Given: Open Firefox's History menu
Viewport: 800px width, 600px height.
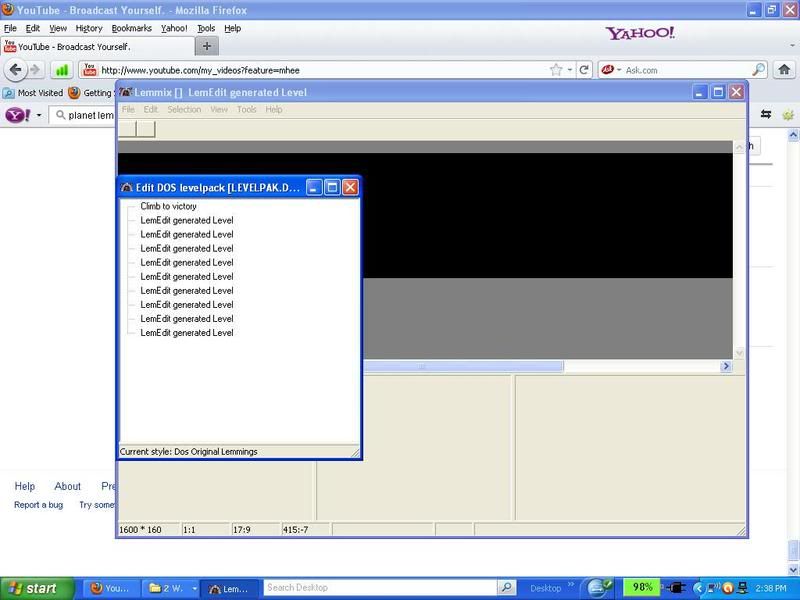Looking at the screenshot, I should [x=89, y=29].
